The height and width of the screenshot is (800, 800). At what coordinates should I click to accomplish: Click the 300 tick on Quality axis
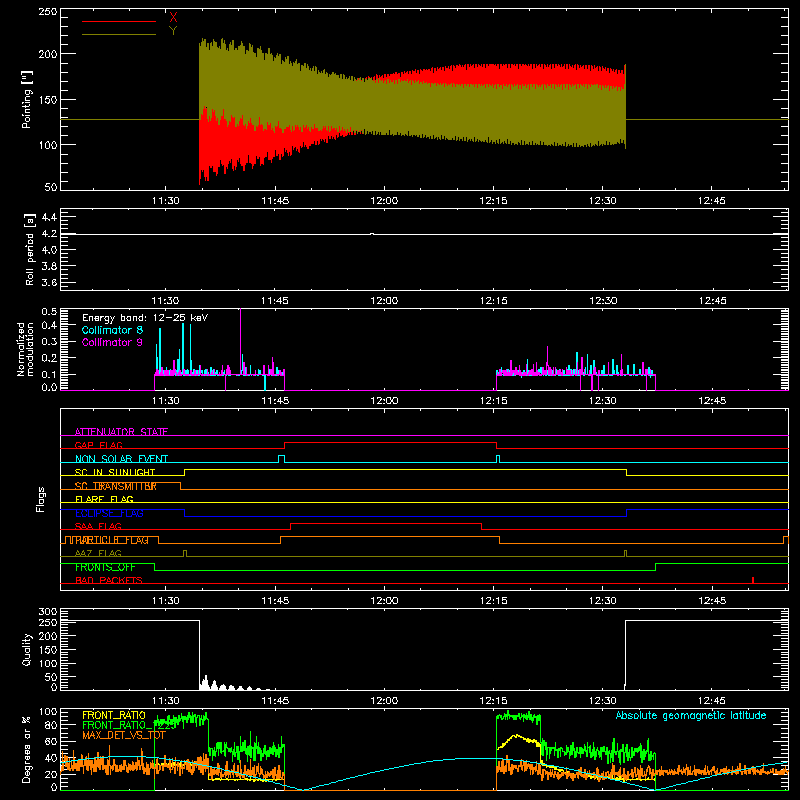click(48, 612)
